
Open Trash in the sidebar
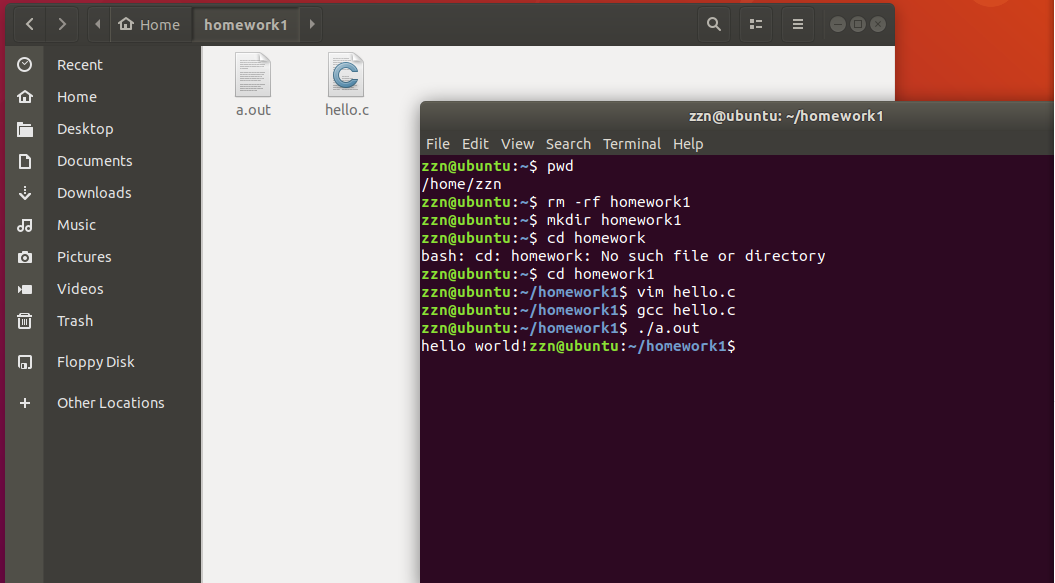pos(75,321)
